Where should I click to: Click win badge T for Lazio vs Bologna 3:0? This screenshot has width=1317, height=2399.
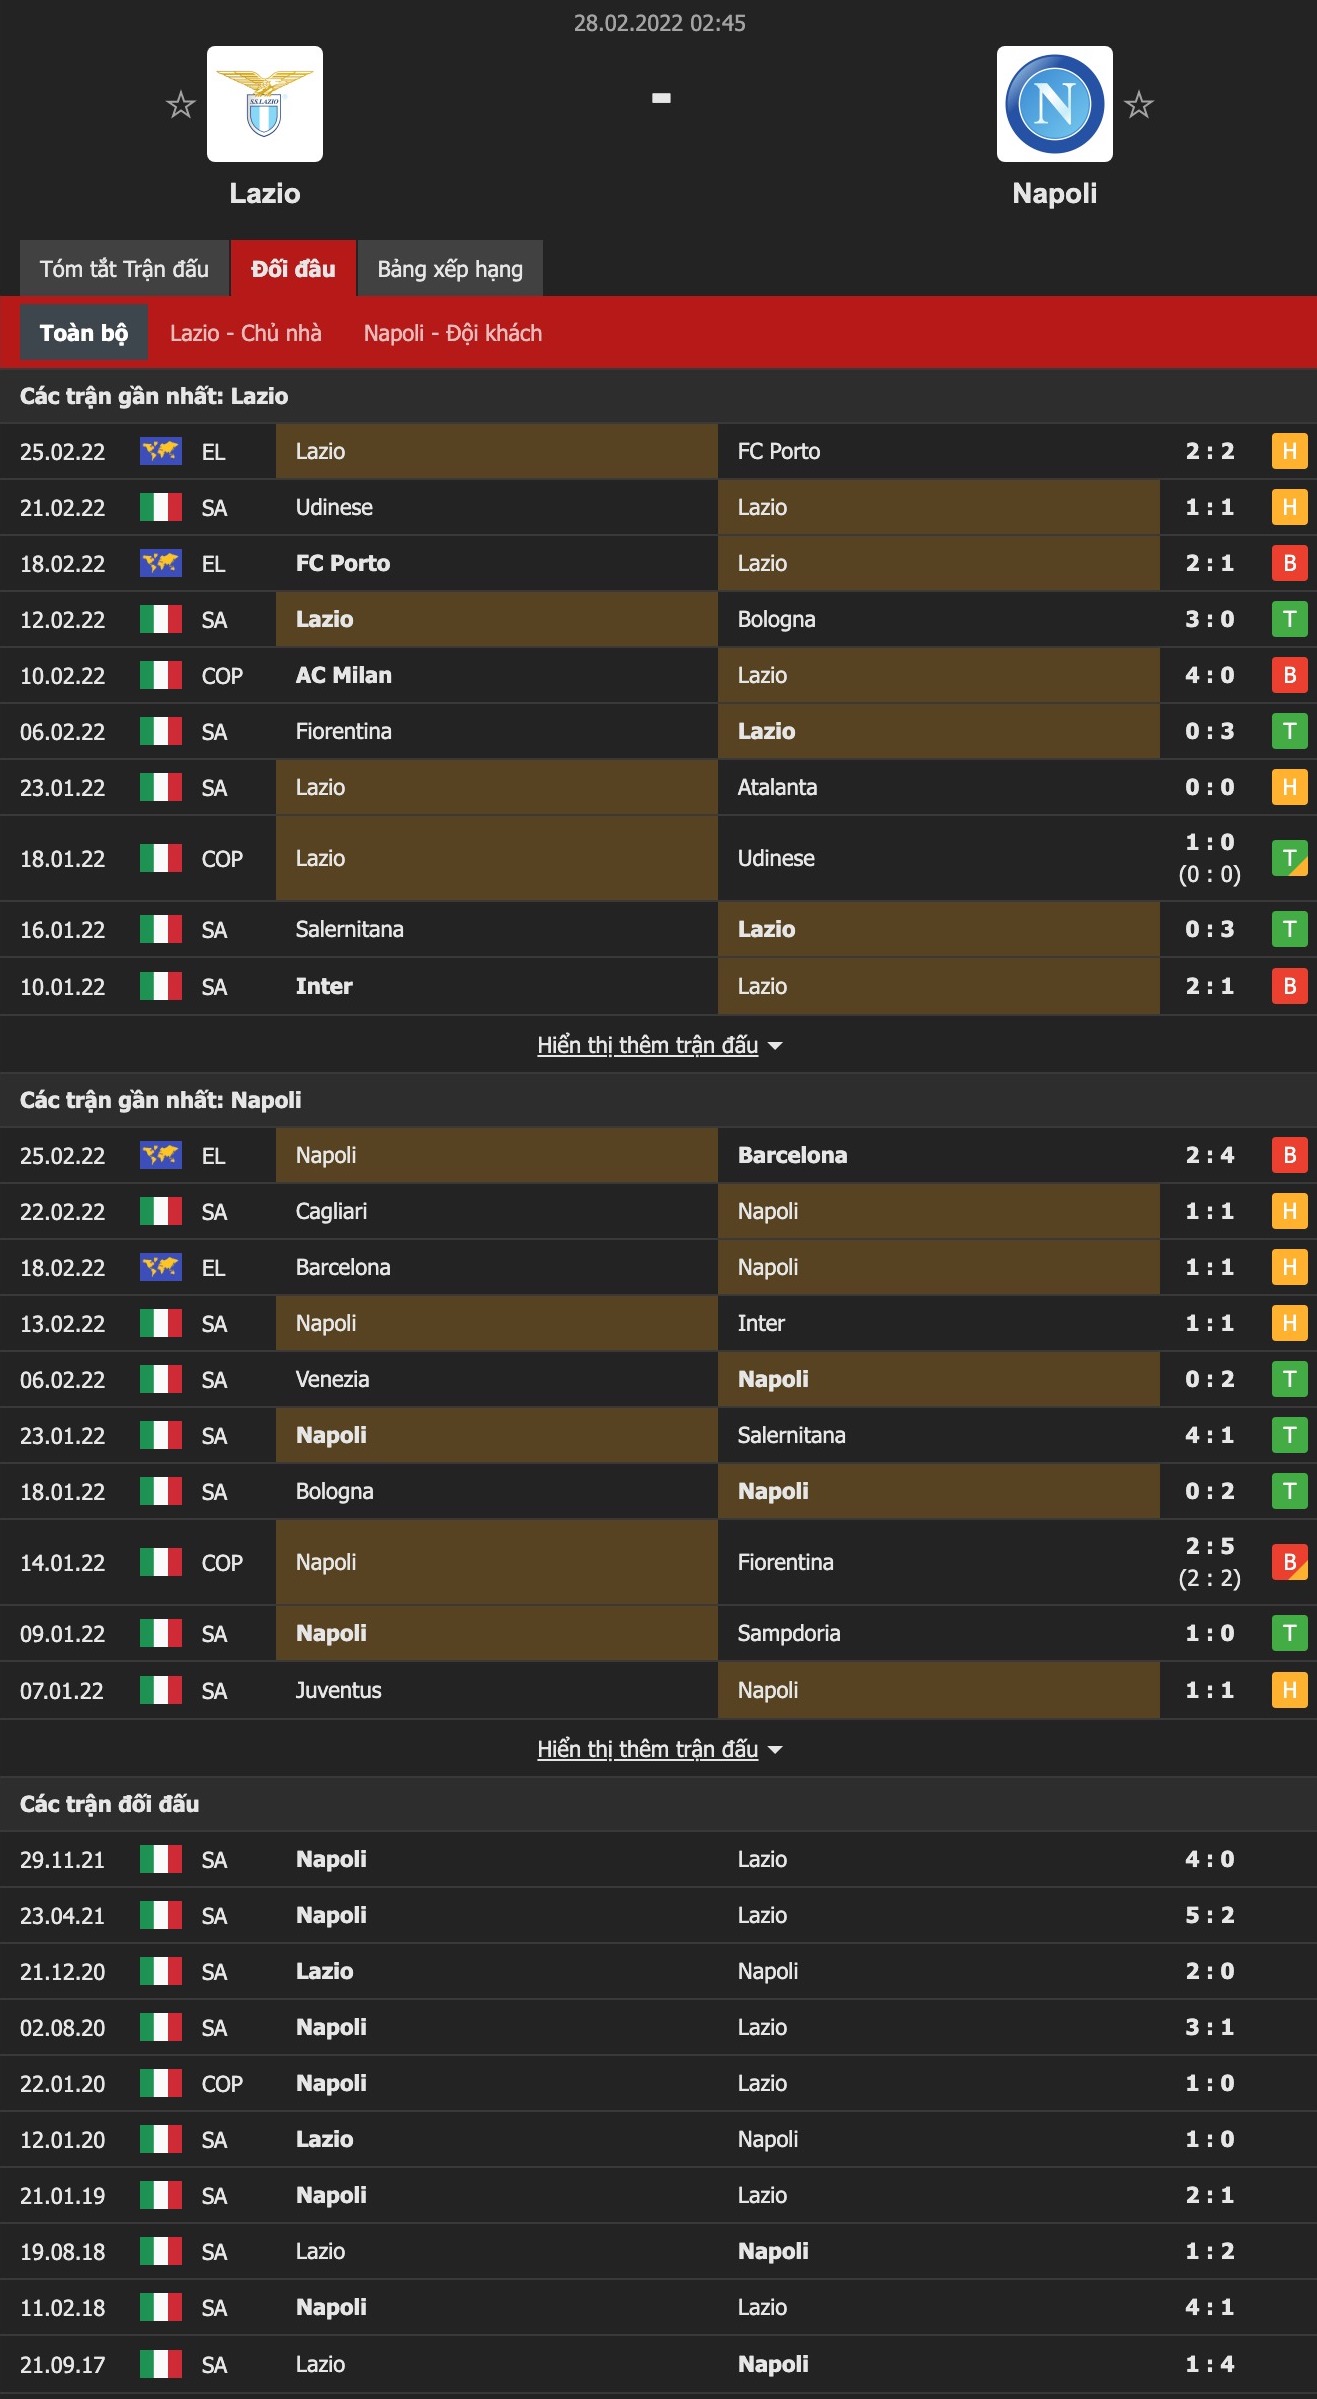tap(1290, 619)
